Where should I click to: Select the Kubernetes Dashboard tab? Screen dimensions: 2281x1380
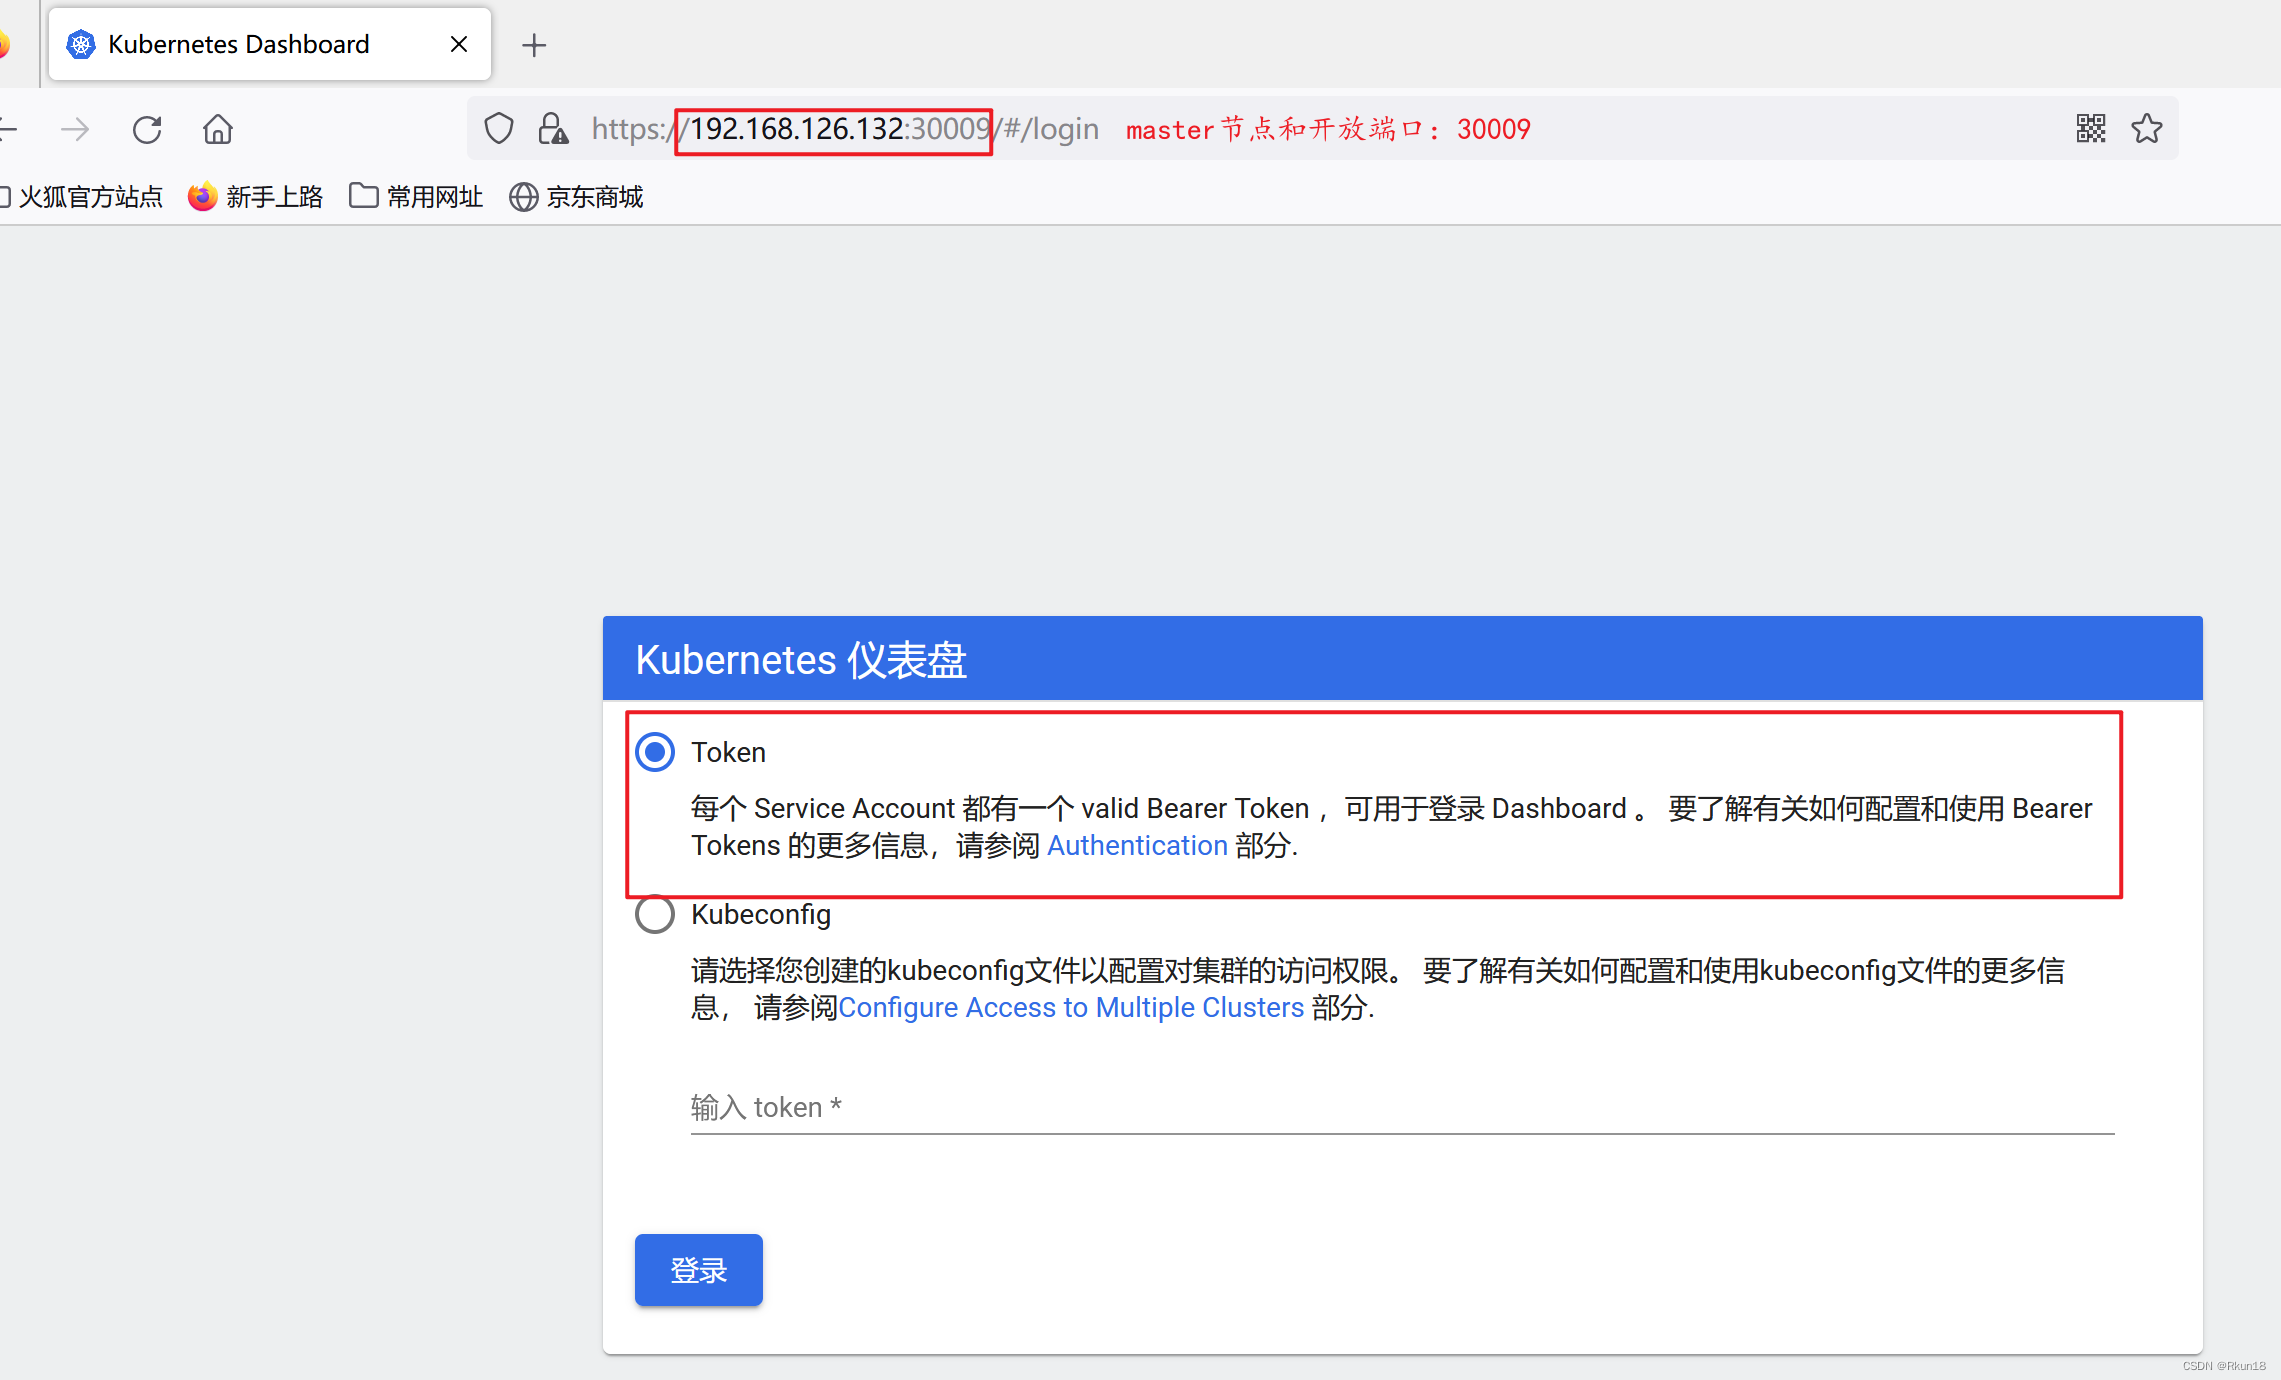[x=270, y=44]
